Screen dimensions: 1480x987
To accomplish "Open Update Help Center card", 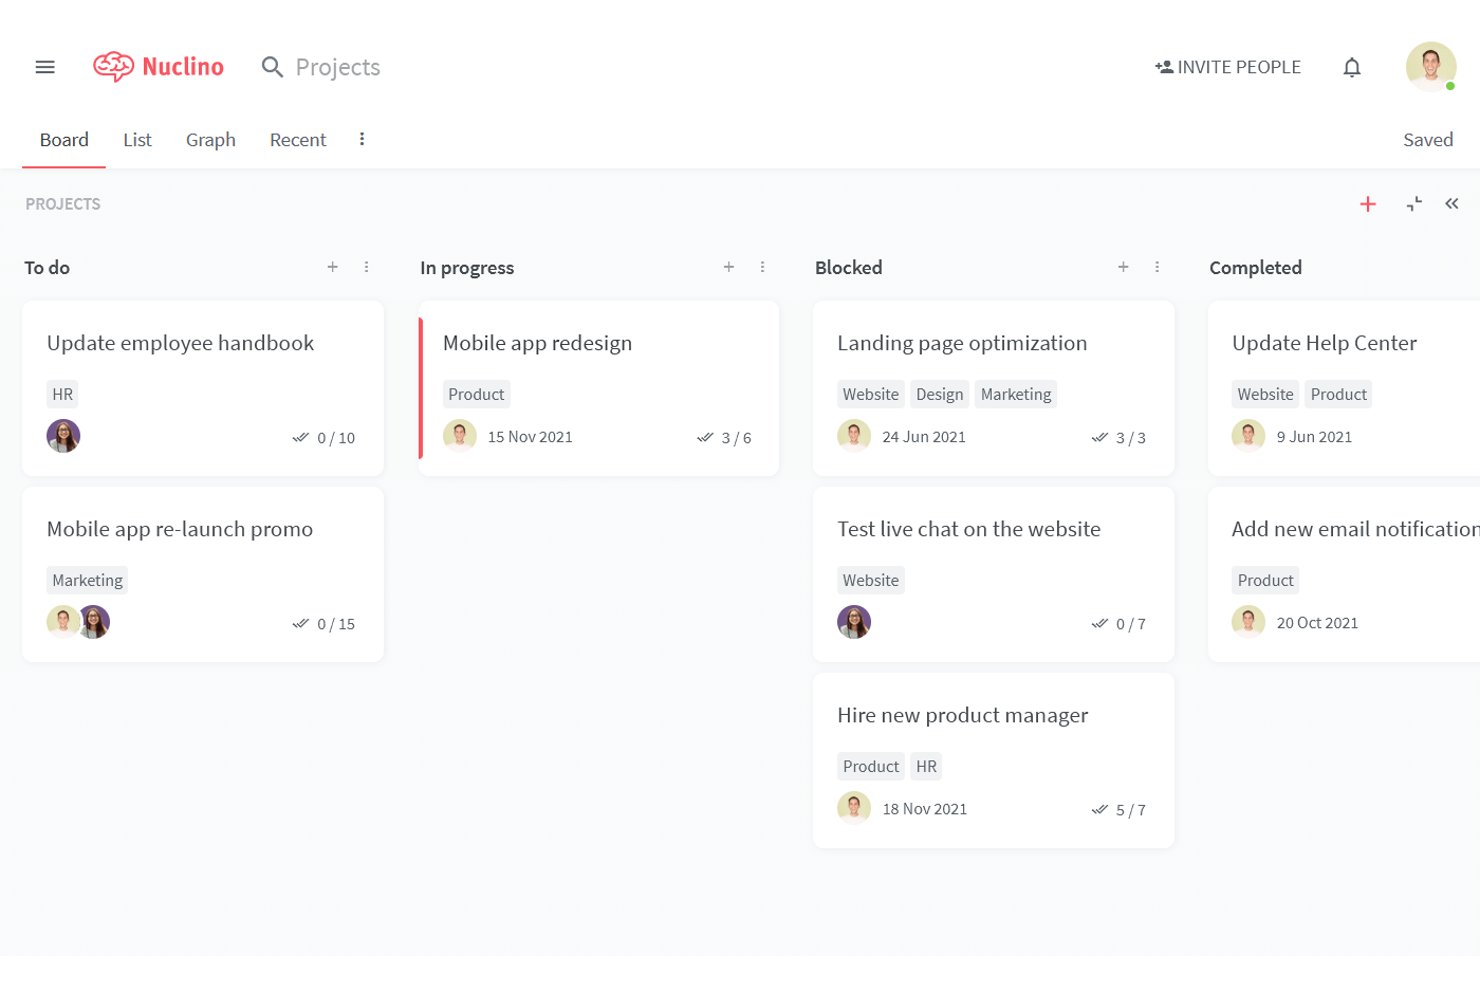I will tap(1344, 388).
